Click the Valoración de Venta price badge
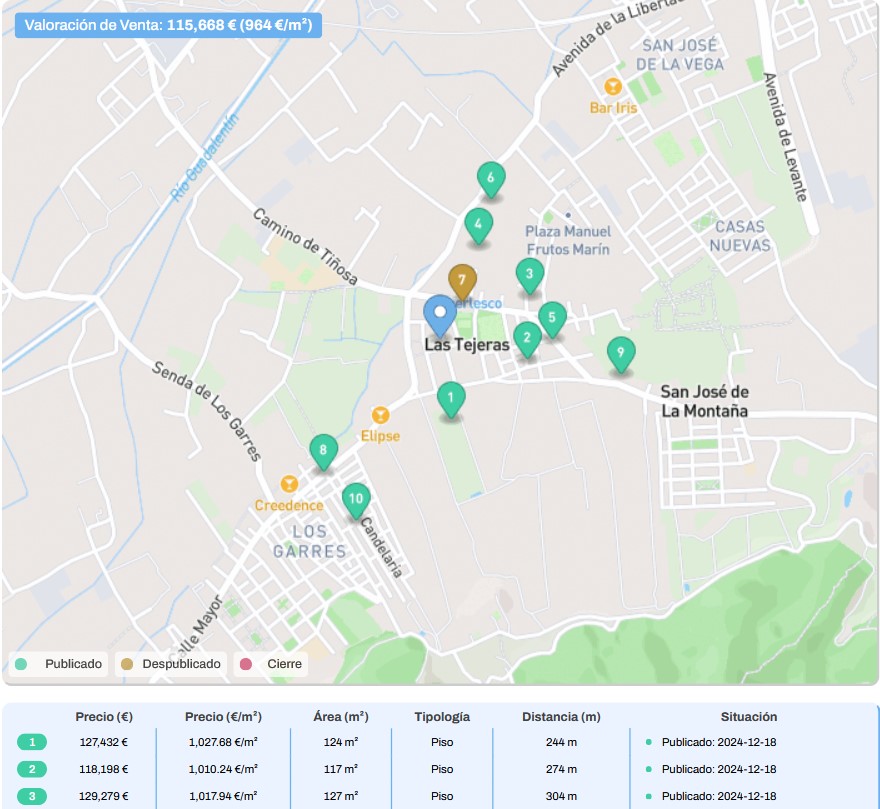This screenshot has width=880, height=809. [x=168, y=25]
